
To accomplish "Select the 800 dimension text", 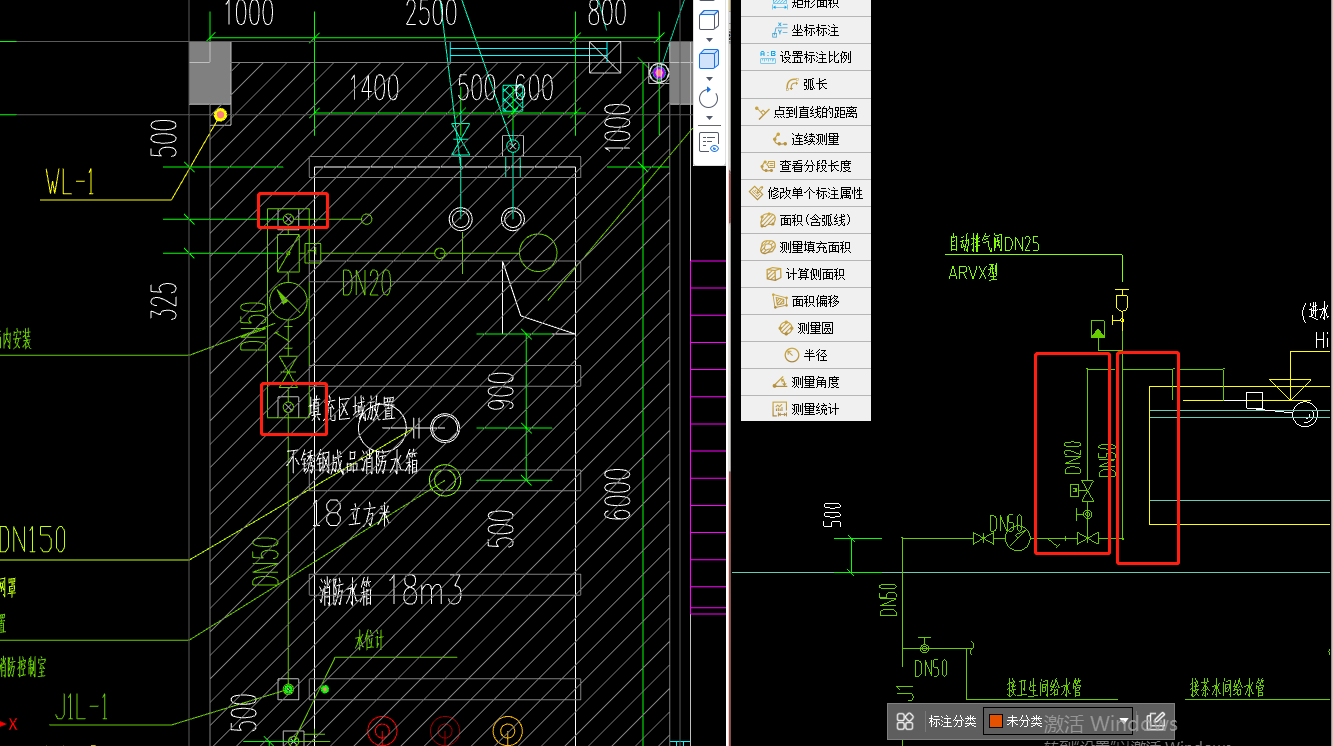I will pyautogui.click(x=607, y=14).
